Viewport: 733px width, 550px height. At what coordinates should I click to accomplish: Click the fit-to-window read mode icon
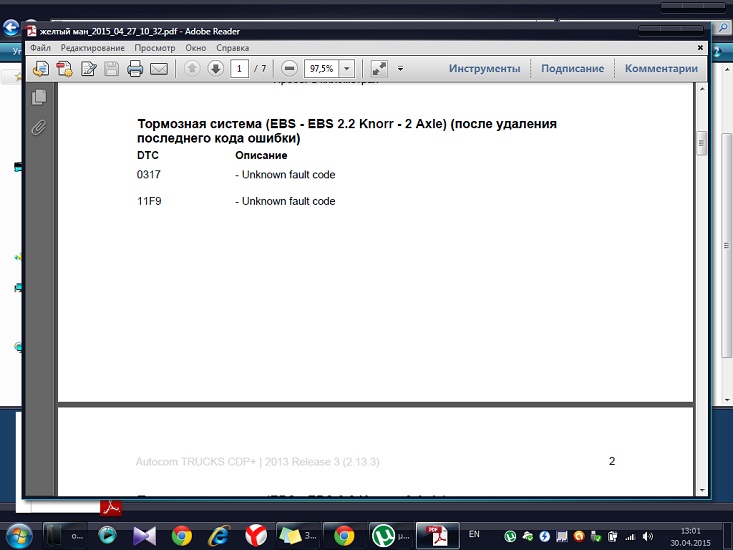(x=379, y=69)
